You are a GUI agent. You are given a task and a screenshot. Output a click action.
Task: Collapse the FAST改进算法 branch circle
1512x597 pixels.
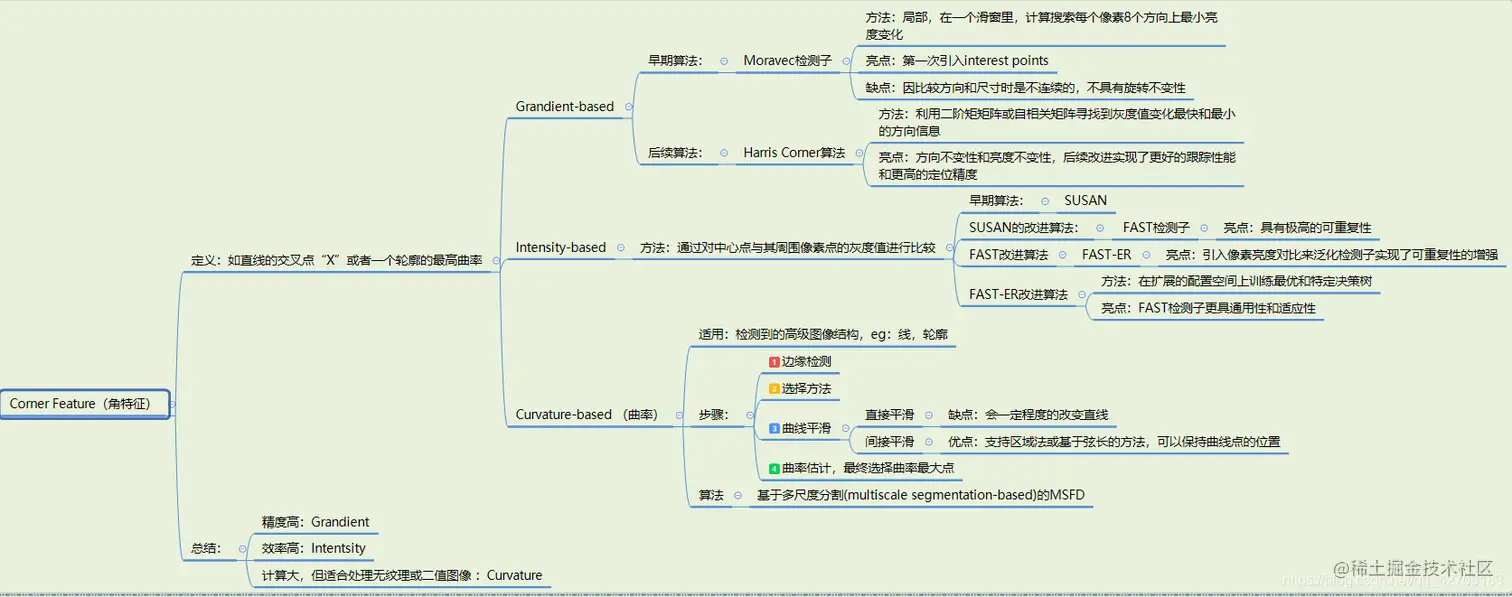(x=1062, y=255)
